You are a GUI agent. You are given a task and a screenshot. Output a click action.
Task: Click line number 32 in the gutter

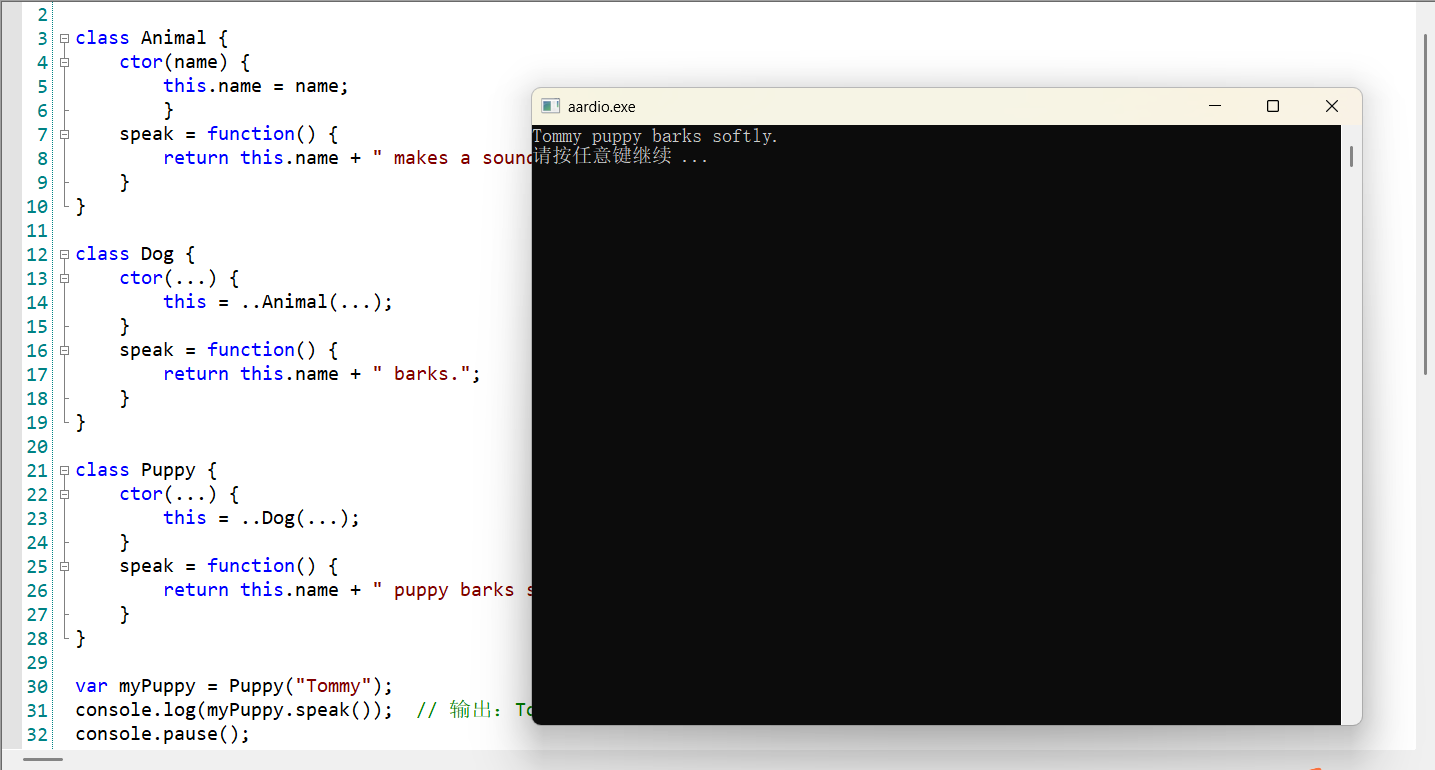point(37,734)
